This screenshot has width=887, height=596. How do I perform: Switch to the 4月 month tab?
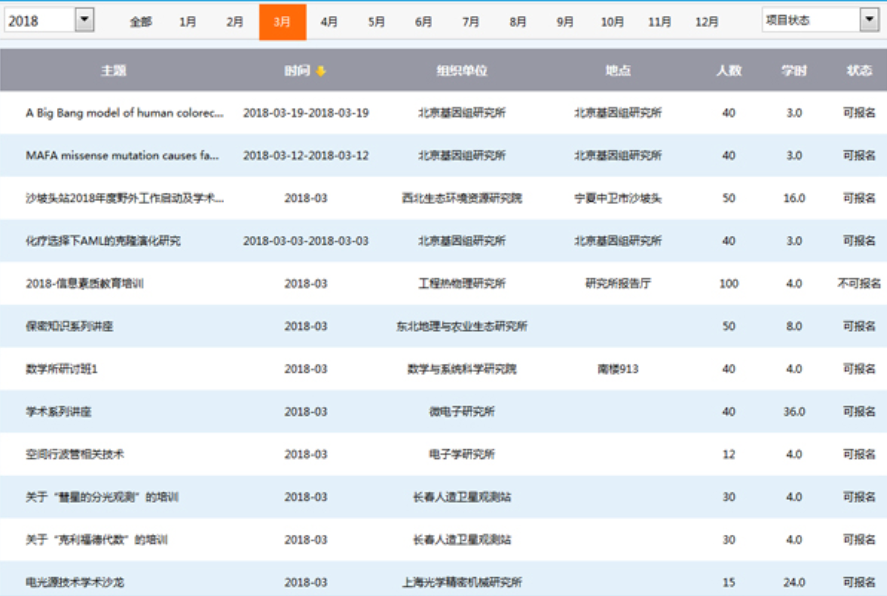click(329, 22)
